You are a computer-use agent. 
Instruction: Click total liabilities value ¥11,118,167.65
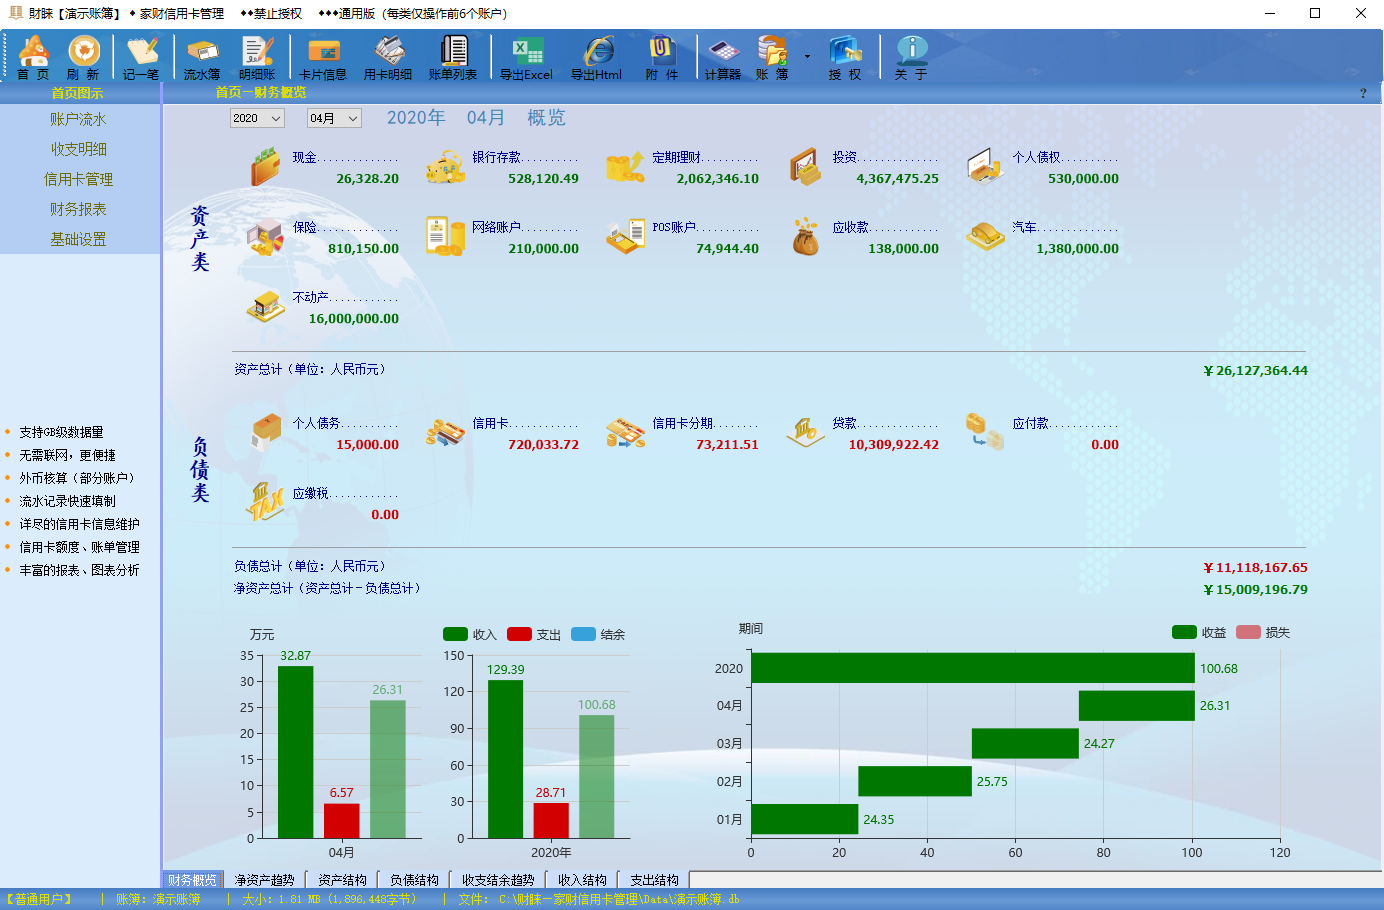[1255, 568]
